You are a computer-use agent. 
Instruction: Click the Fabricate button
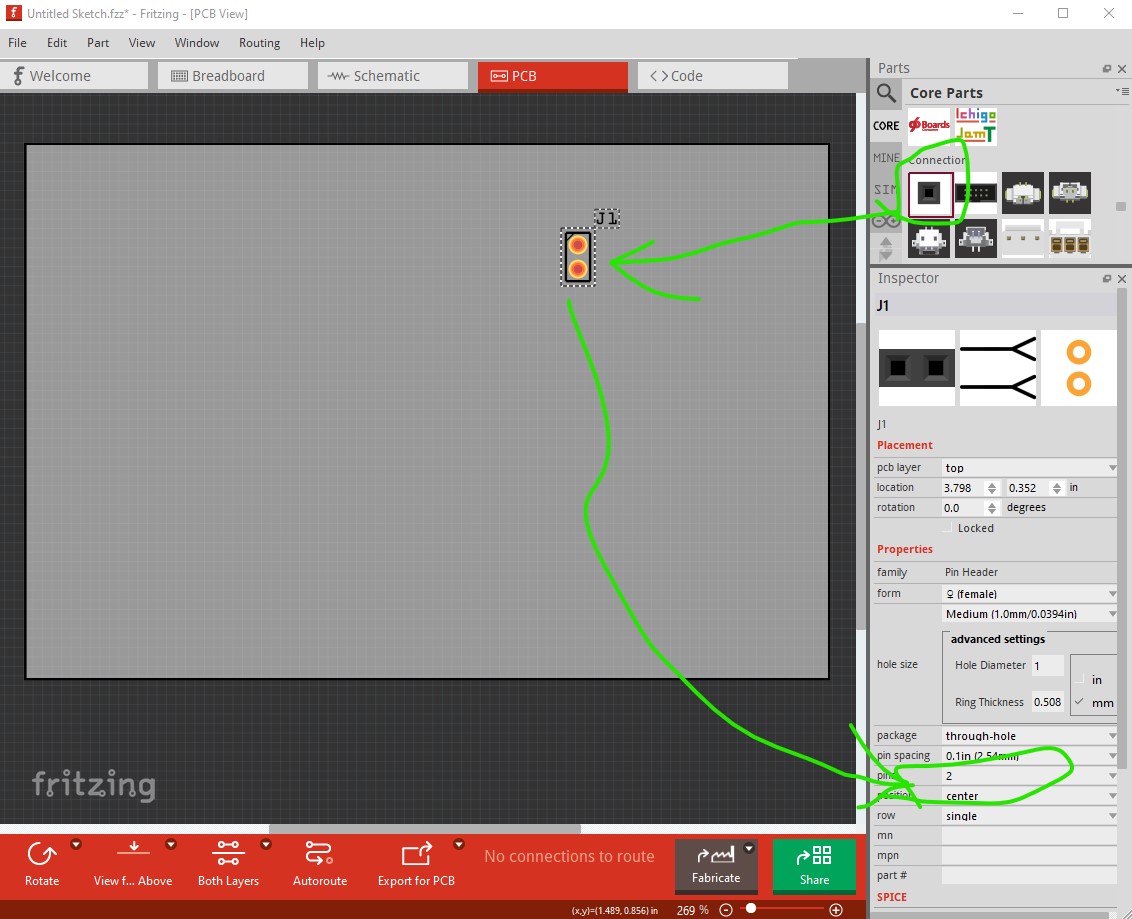[x=716, y=865]
